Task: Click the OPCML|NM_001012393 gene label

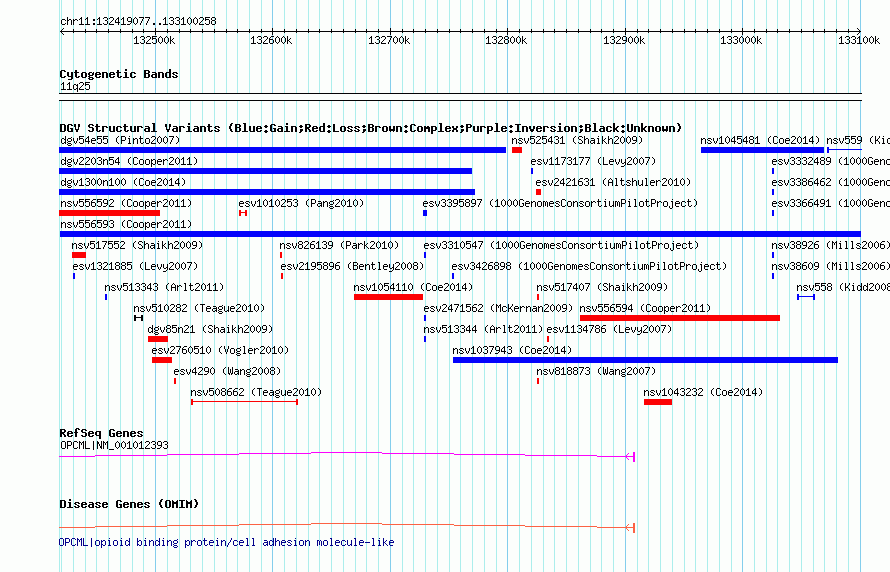Action: click(114, 445)
